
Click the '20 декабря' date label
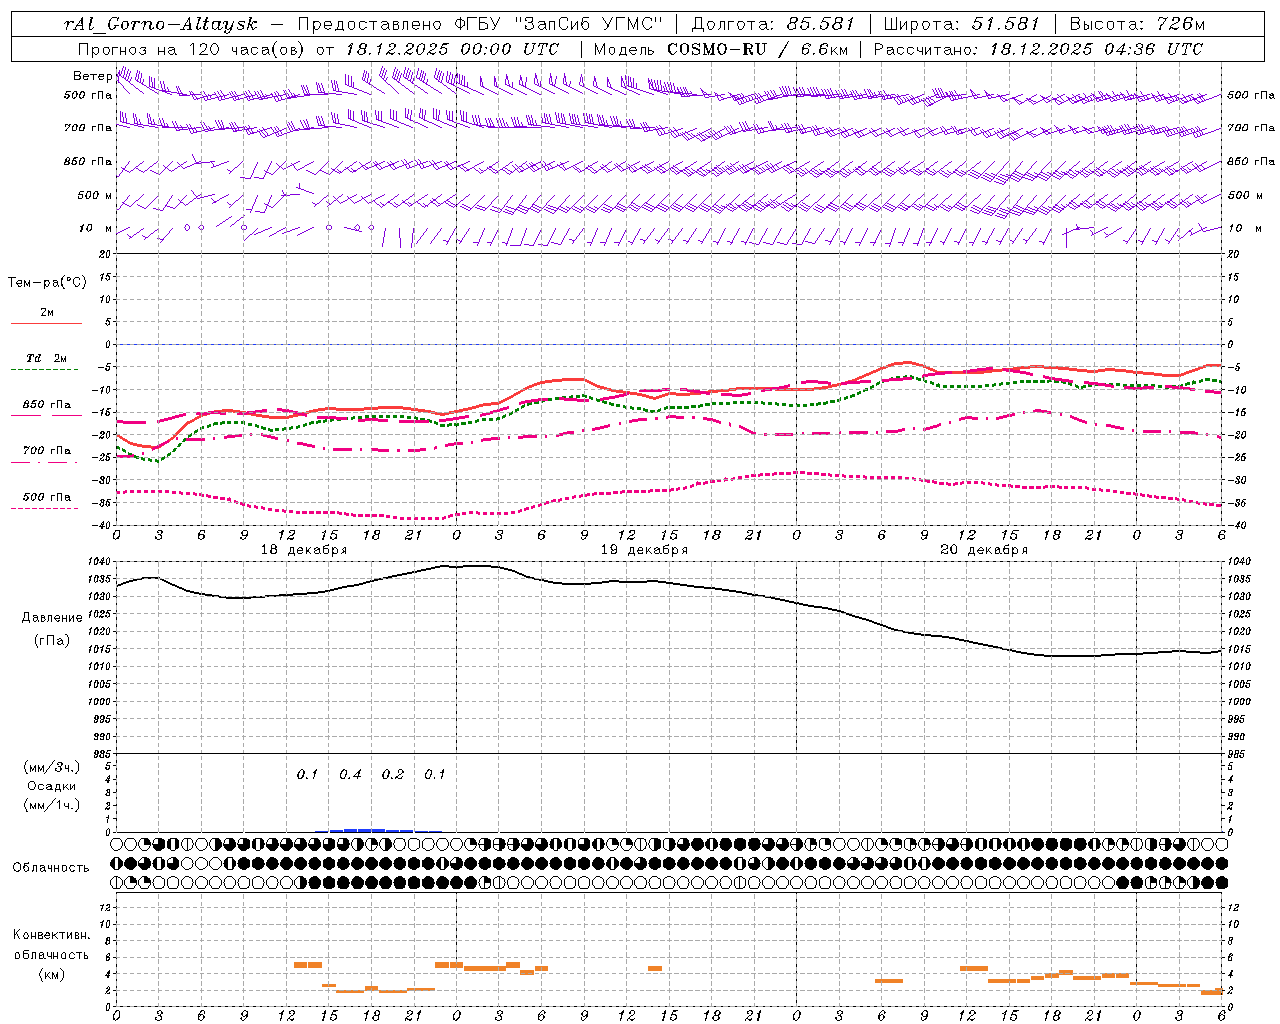pyautogui.click(x=984, y=550)
